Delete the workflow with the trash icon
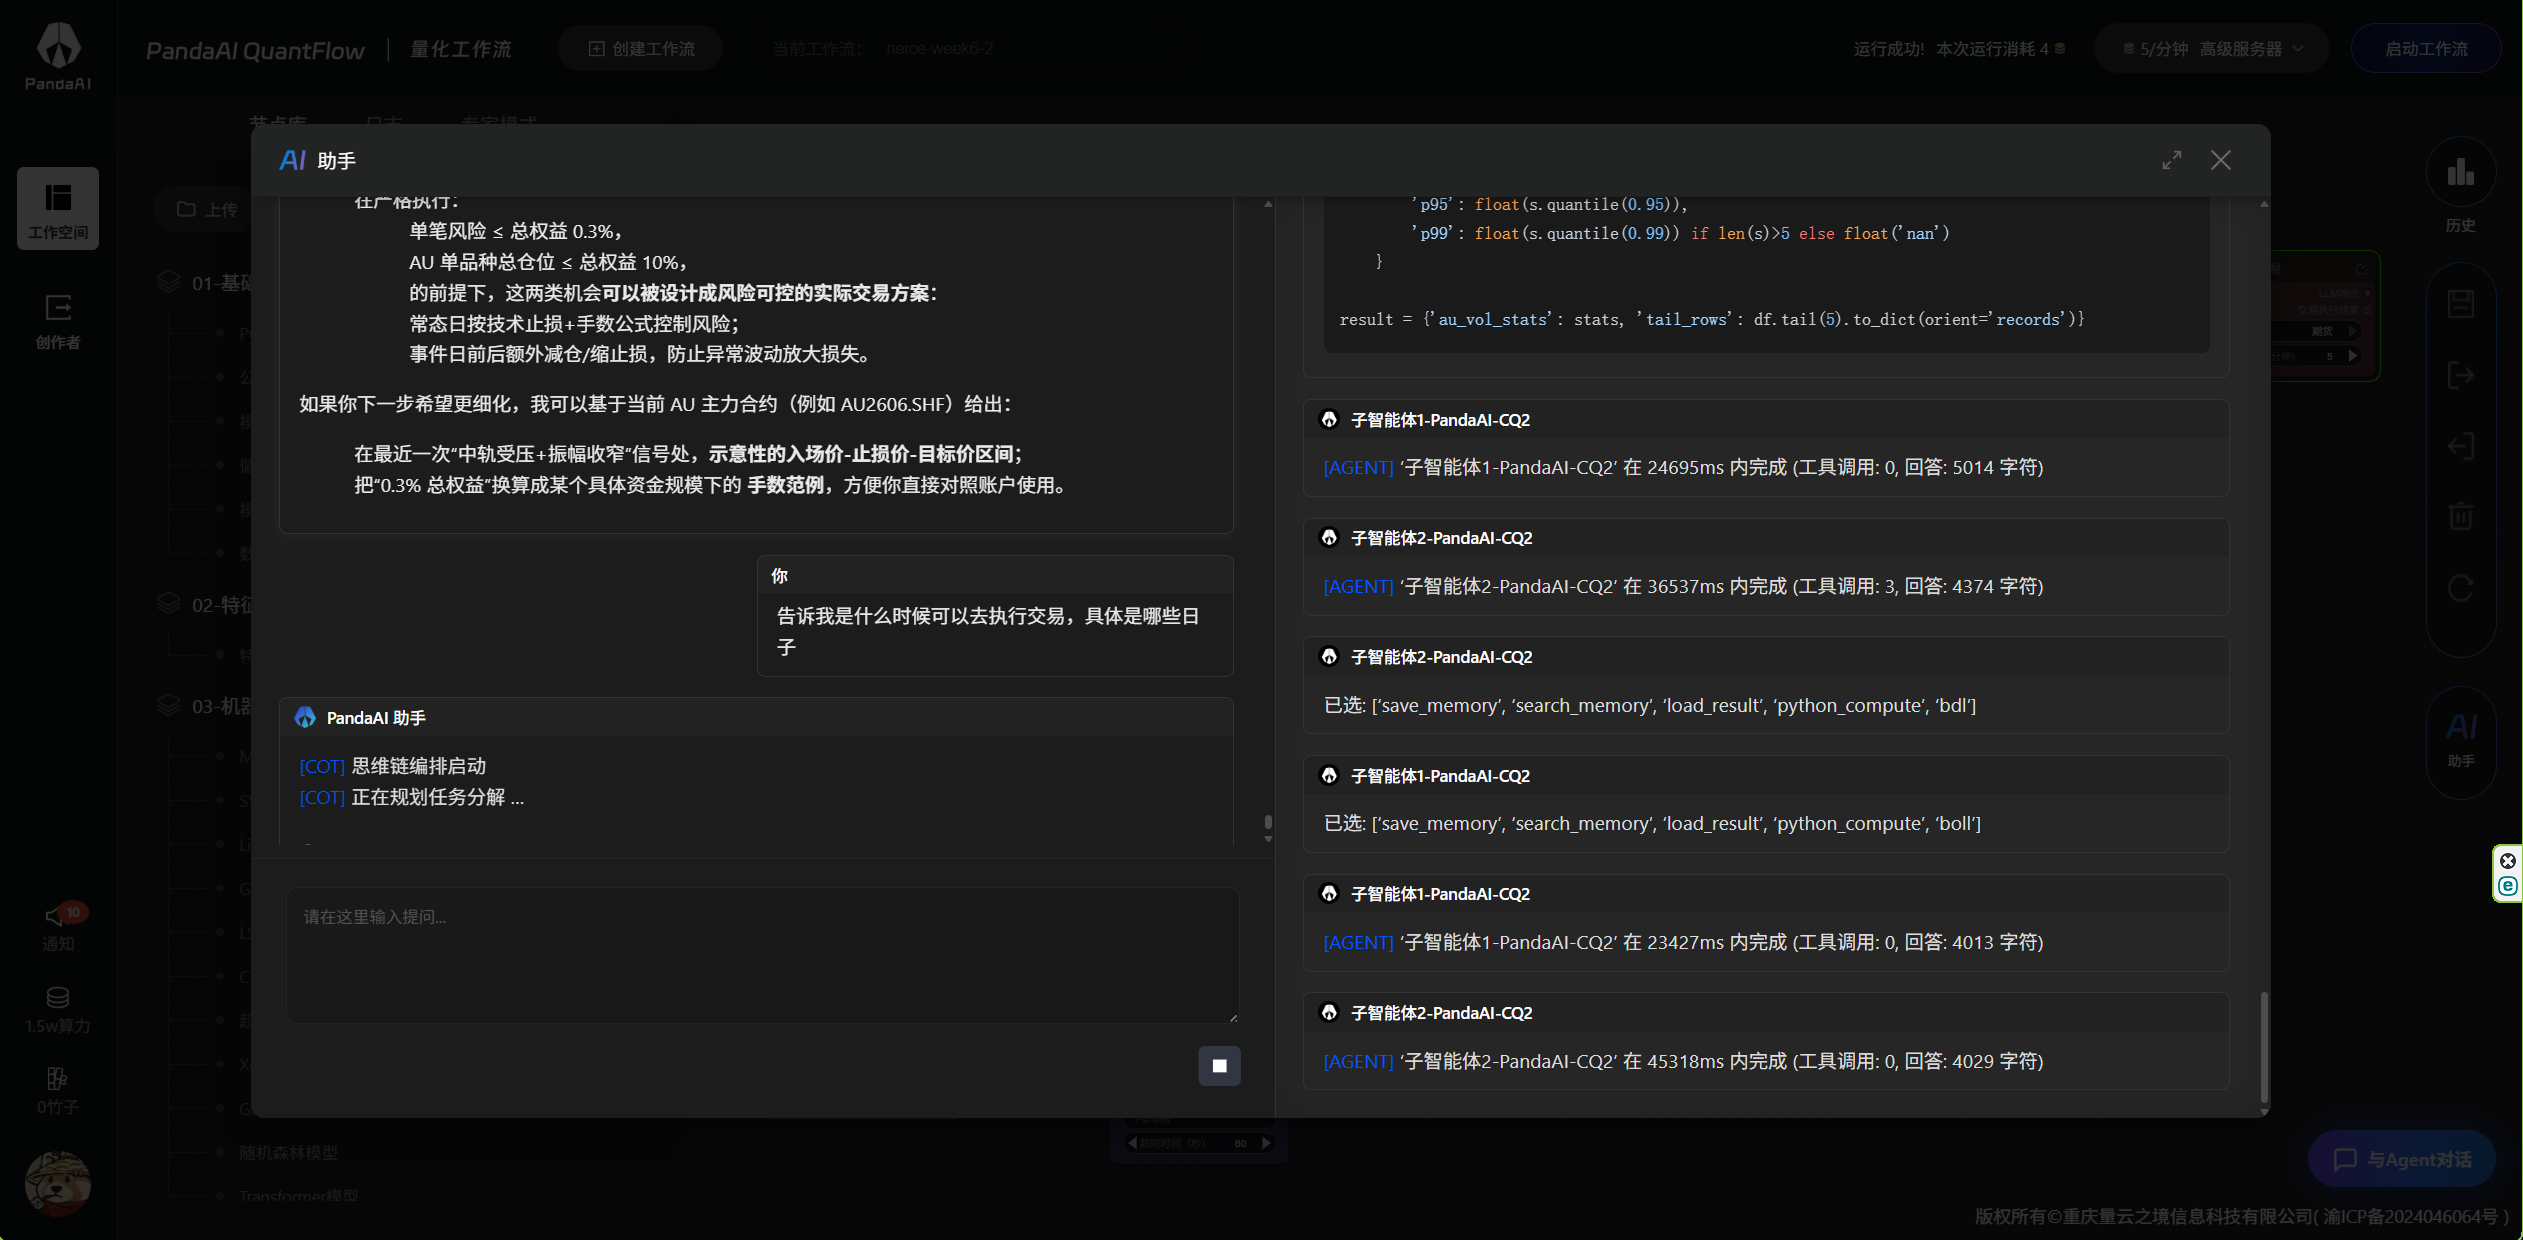The image size is (2523, 1240). point(2461,516)
